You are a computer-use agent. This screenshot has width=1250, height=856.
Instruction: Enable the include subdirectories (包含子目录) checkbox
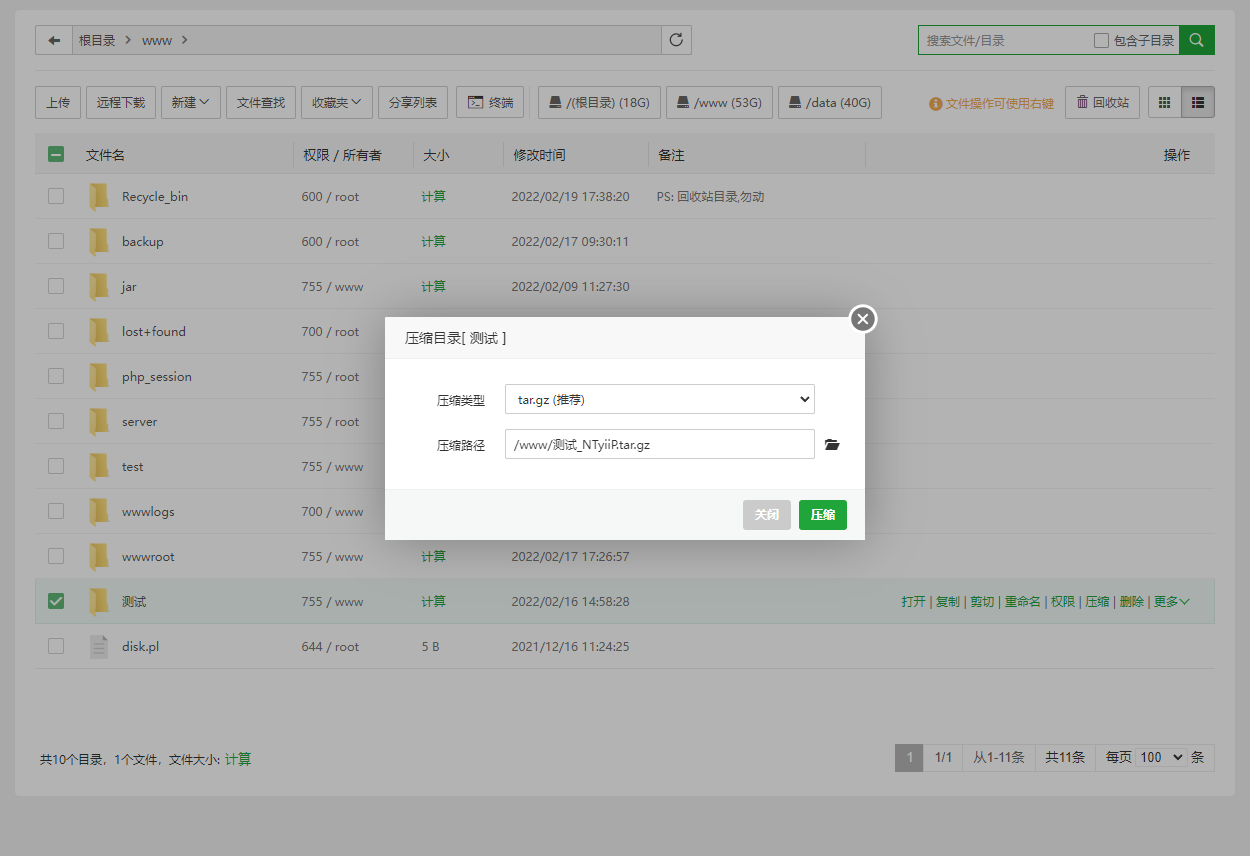pos(1101,41)
